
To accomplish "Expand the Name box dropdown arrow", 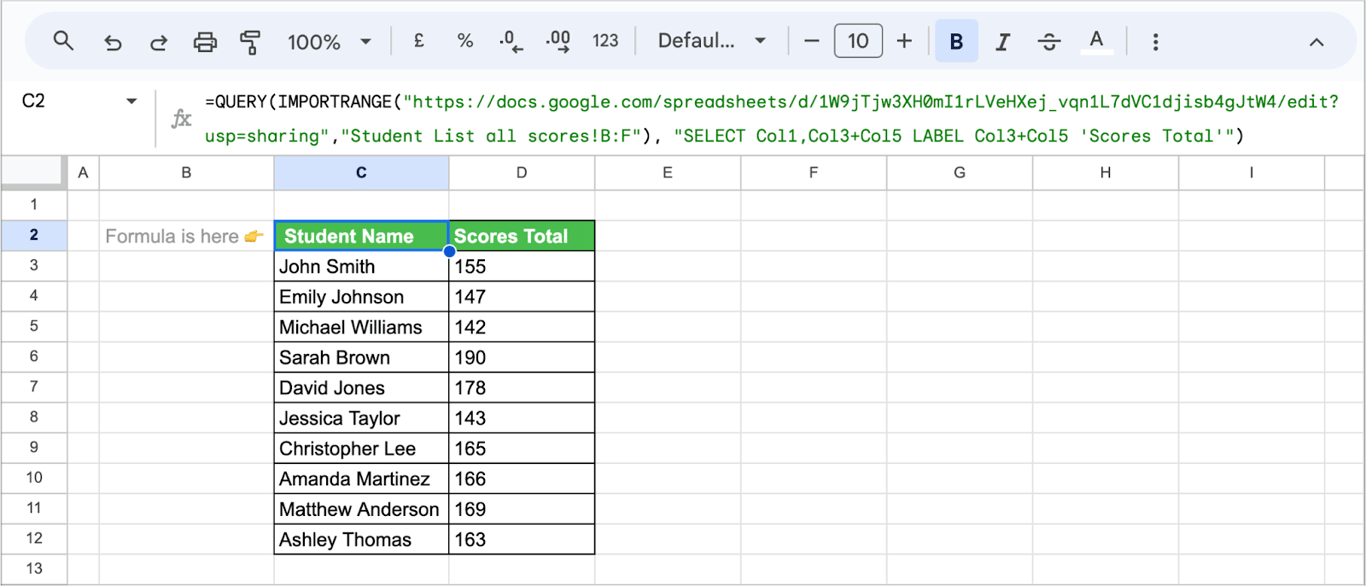I will tap(131, 101).
